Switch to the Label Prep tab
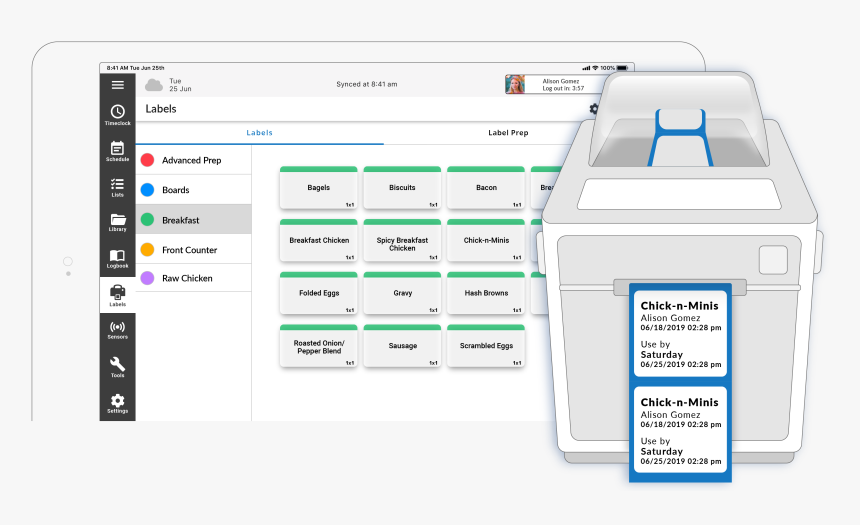 click(508, 133)
